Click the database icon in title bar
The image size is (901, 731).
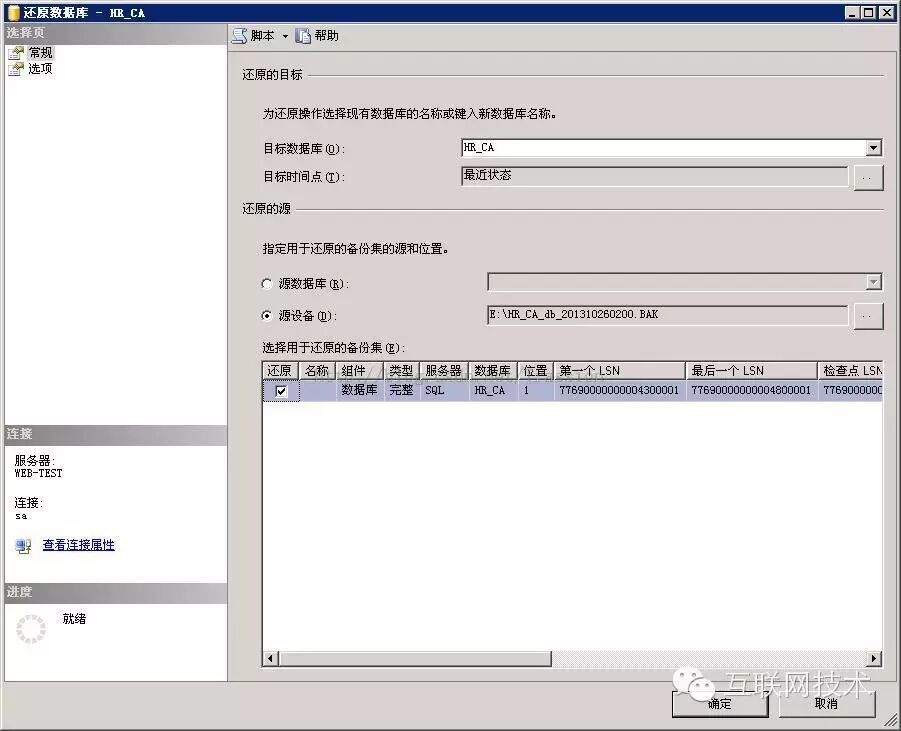(x=14, y=12)
